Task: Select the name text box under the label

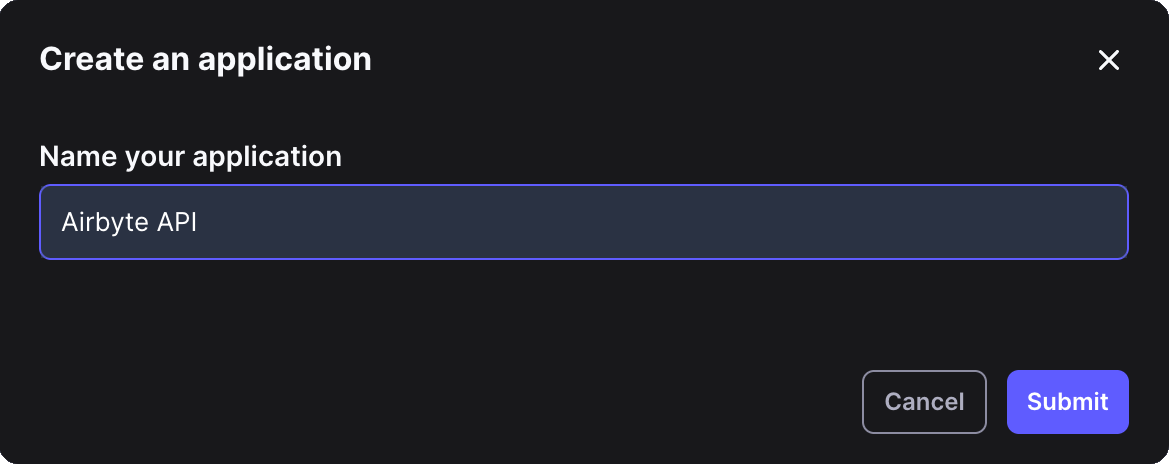Action: pyautogui.click(x=584, y=222)
